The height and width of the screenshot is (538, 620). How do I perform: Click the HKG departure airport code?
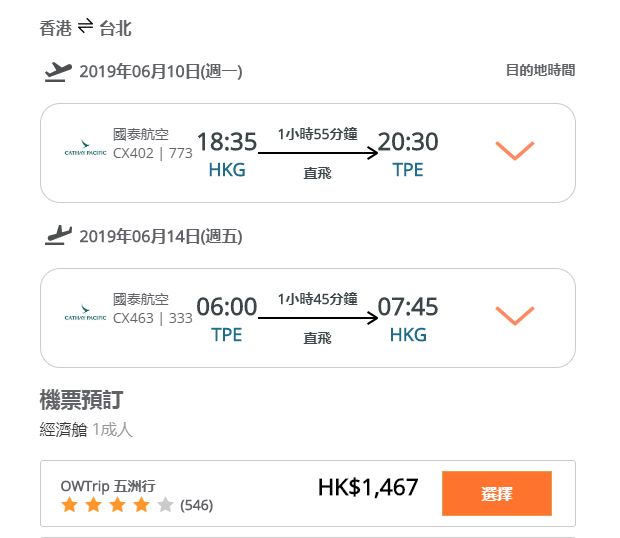coord(227,170)
